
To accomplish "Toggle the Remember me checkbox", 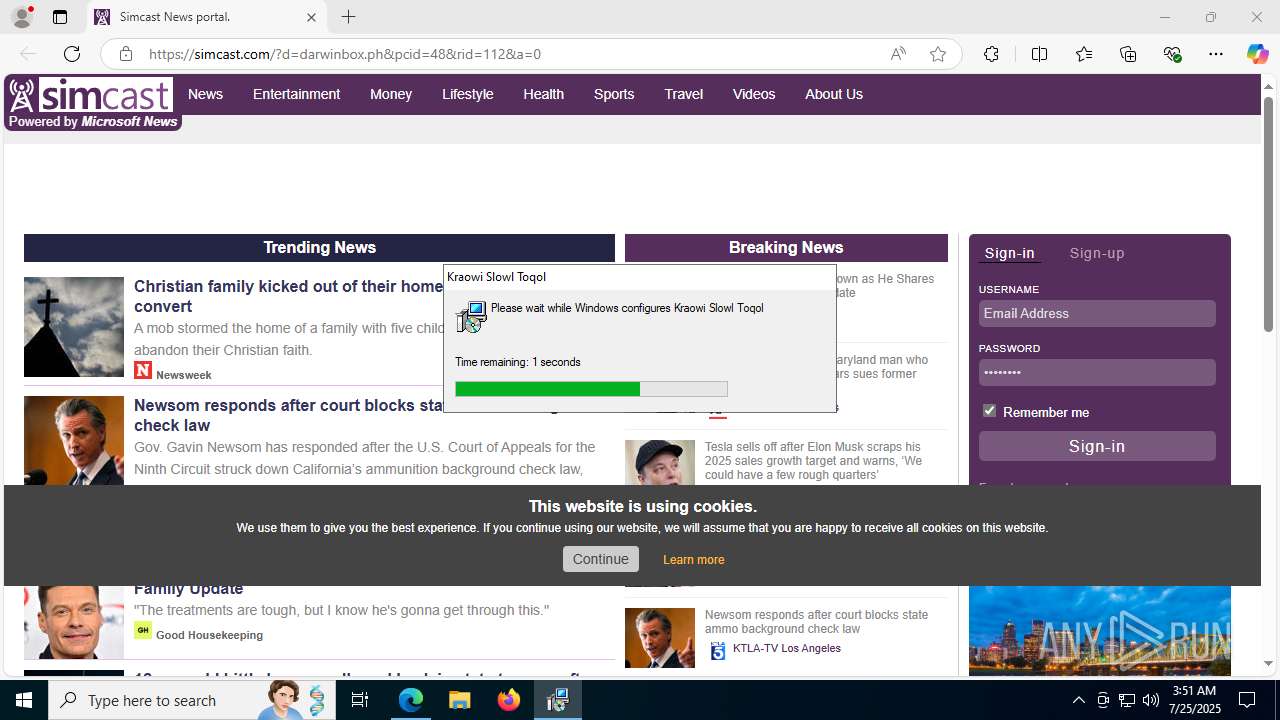I will click(x=989, y=411).
